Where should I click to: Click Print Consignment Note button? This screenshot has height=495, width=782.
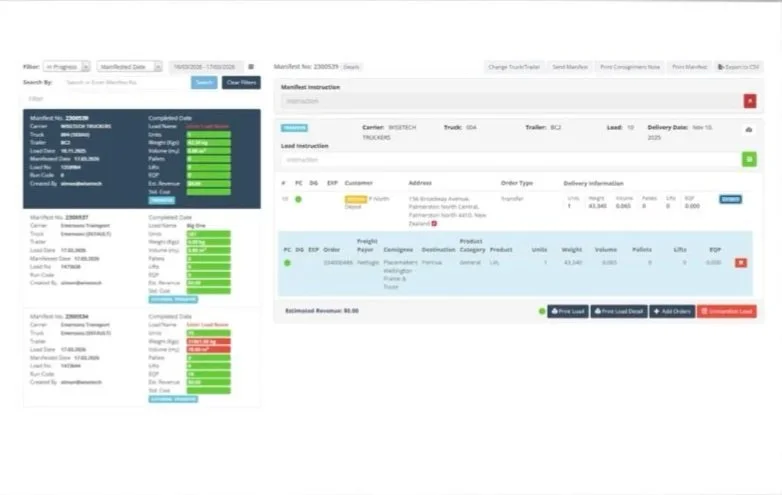click(630, 67)
